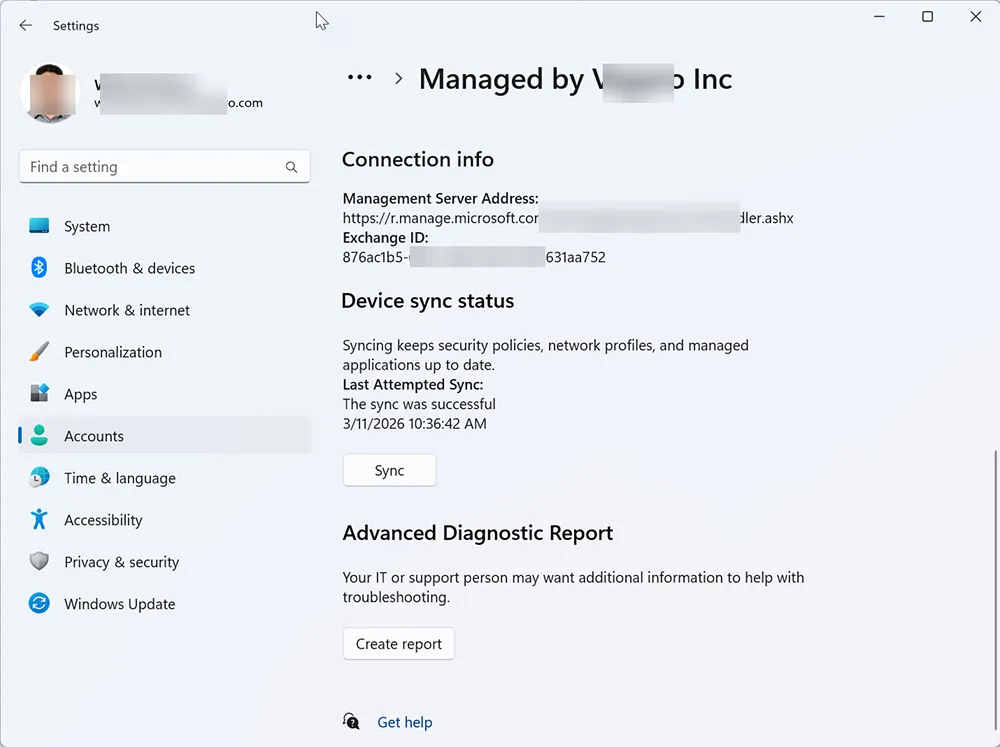This screenshot has width=1000, height=747.
Task: Expand the breadcrumb chevron separator
Action: click(397, 78)
